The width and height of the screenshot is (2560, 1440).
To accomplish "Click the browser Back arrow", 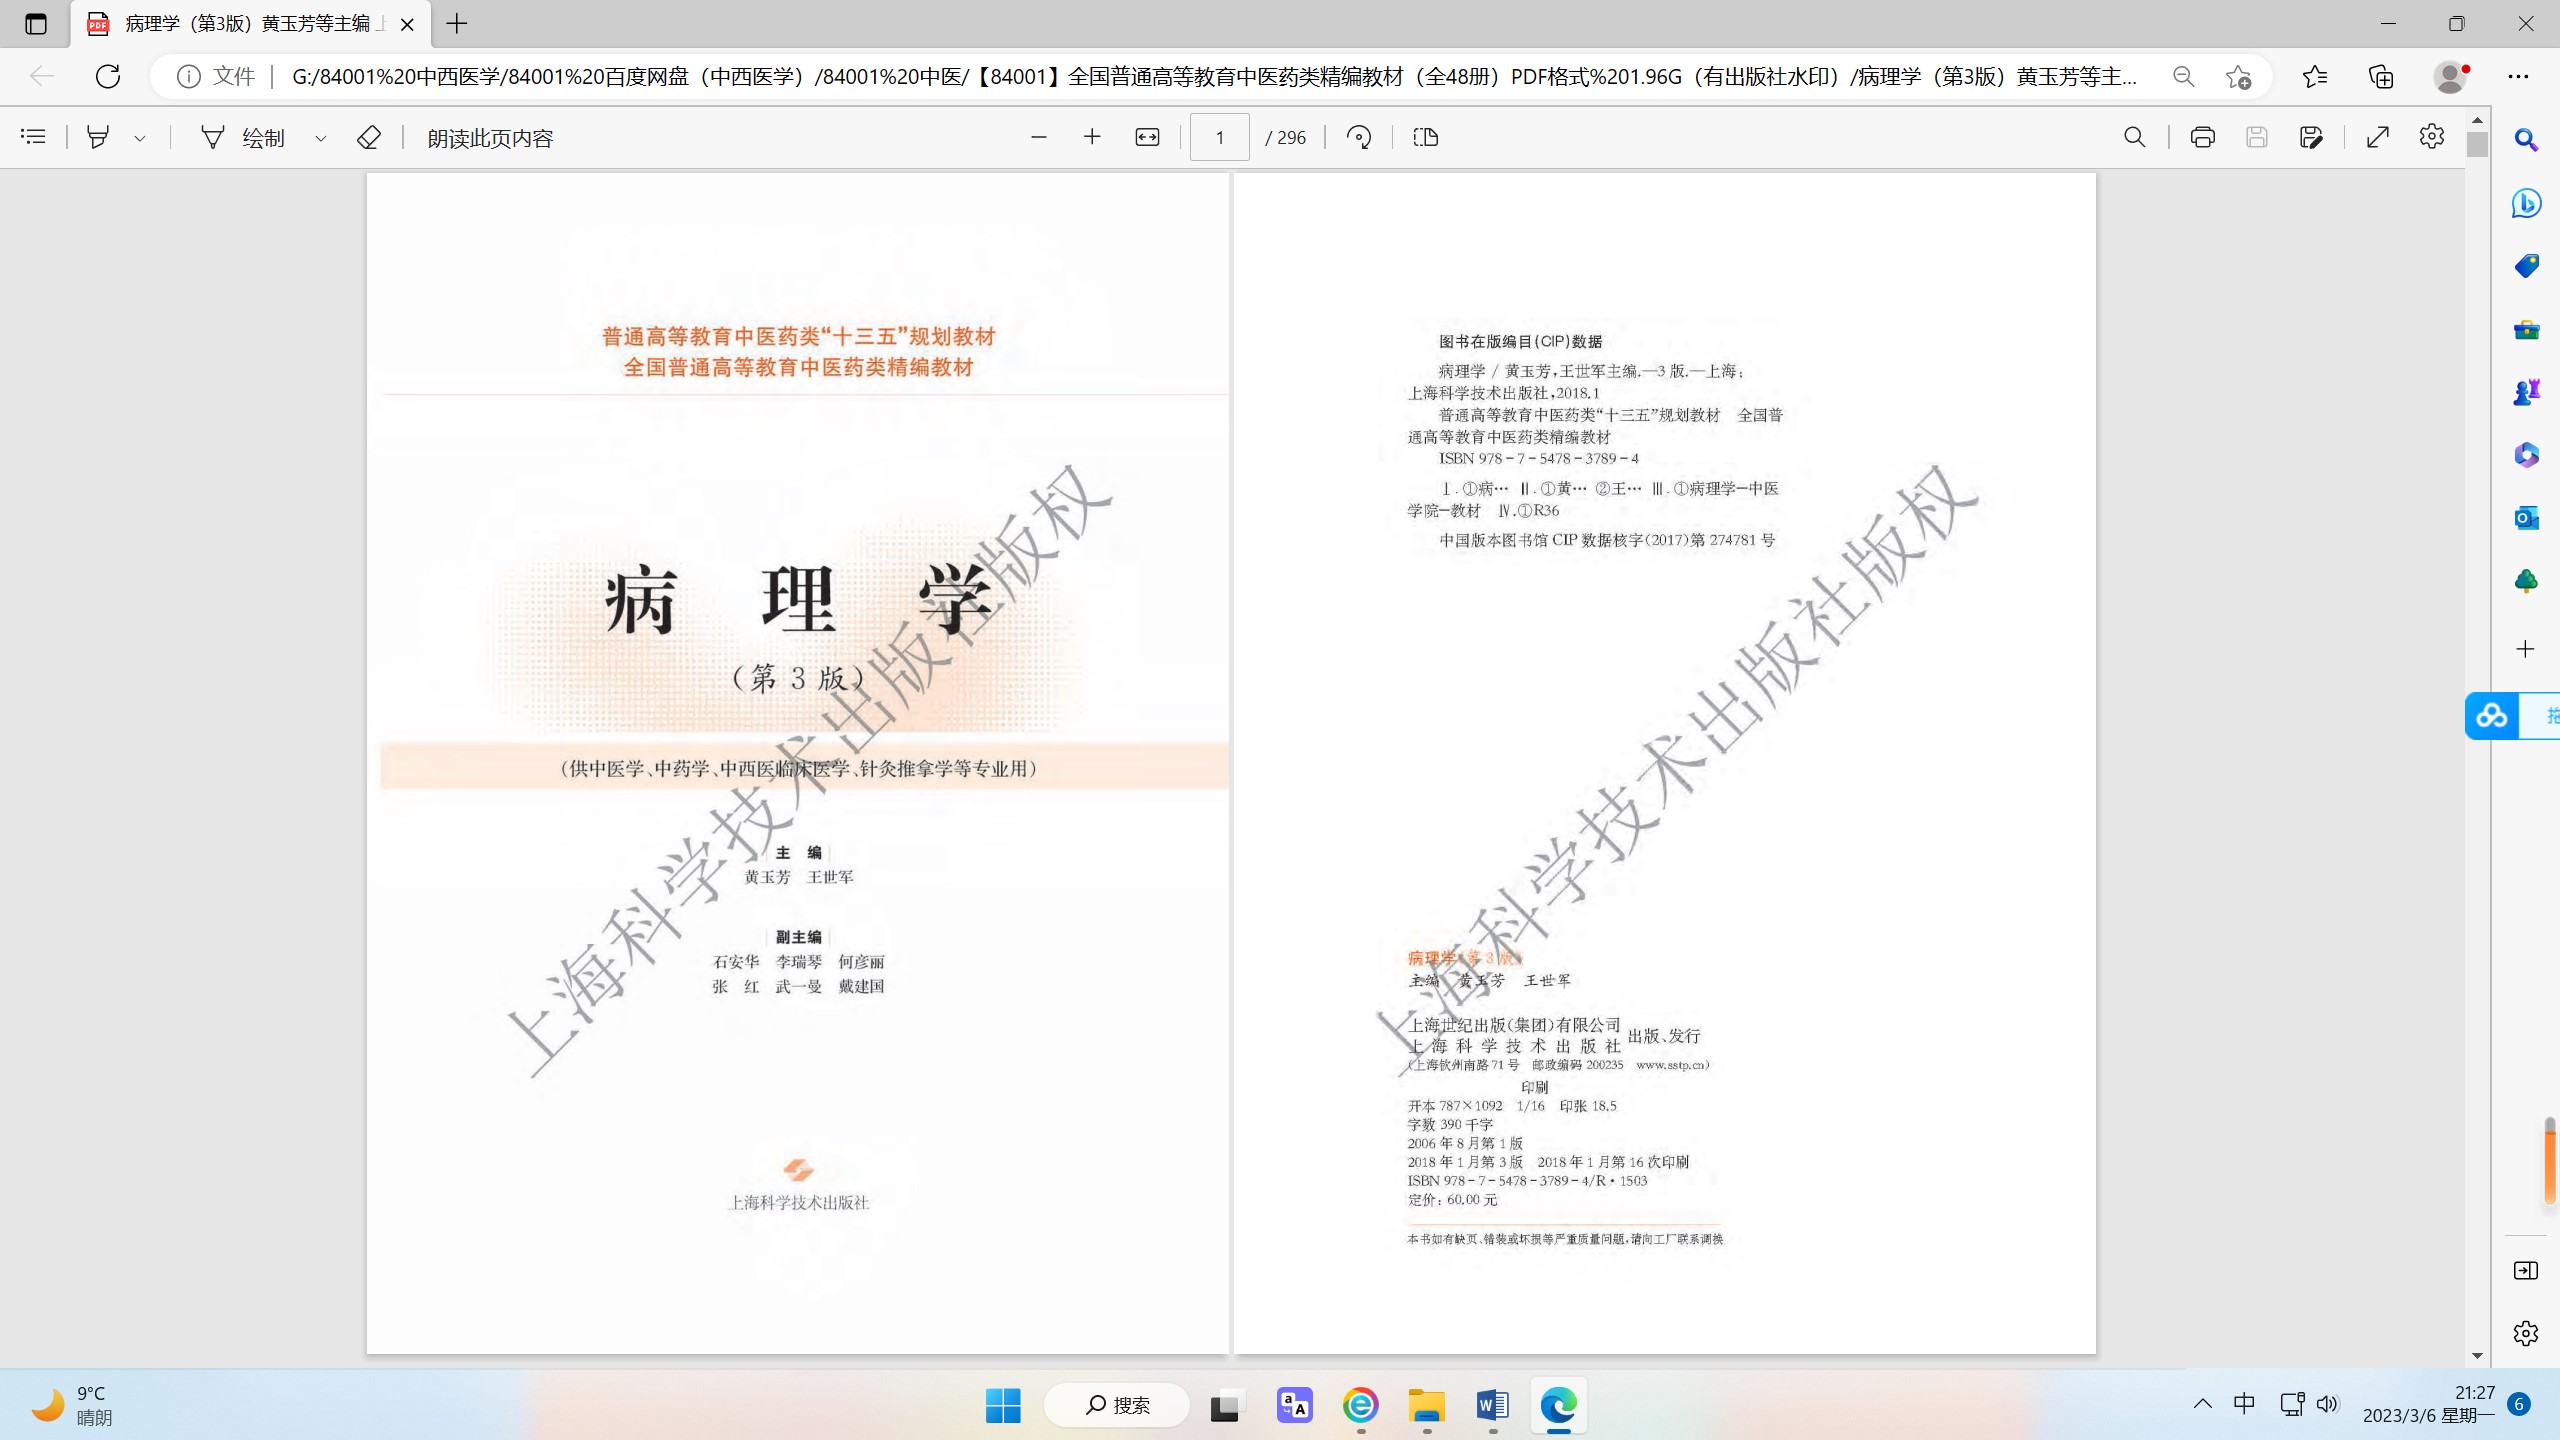I will pyautogui.click(x=41, y=76).
